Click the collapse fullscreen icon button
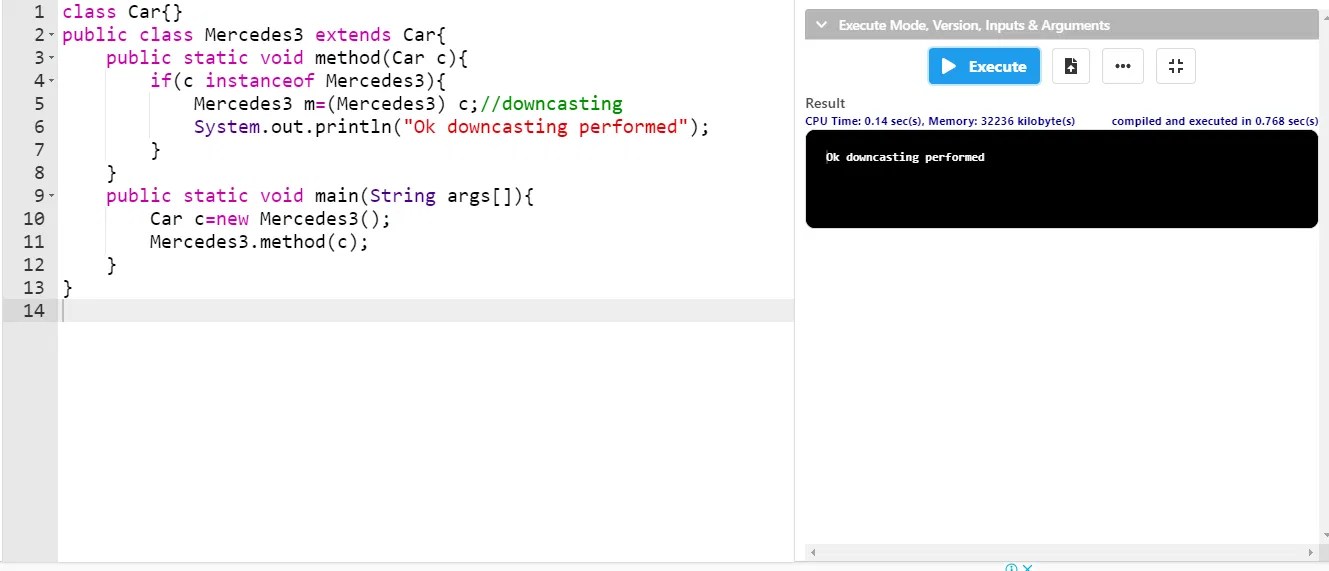 [1176, 66]
